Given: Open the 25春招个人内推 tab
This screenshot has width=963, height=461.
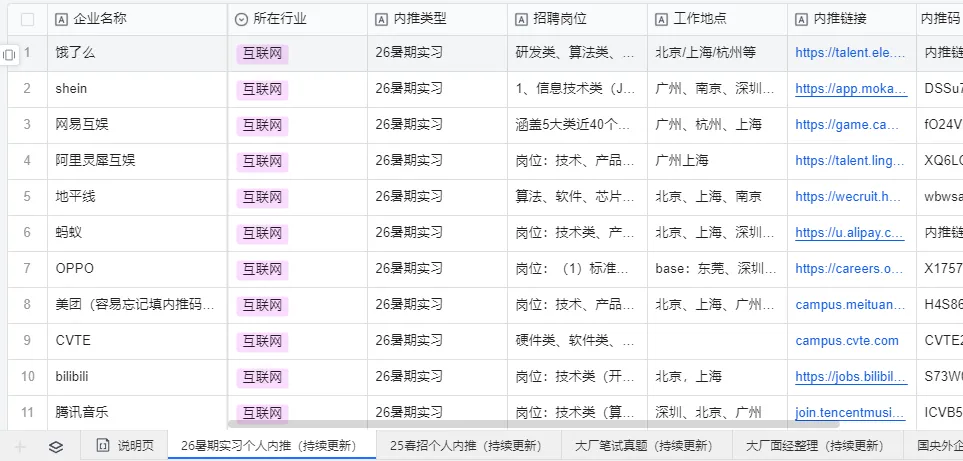Looking at the screenshot, I should click(x=469, y=445).
